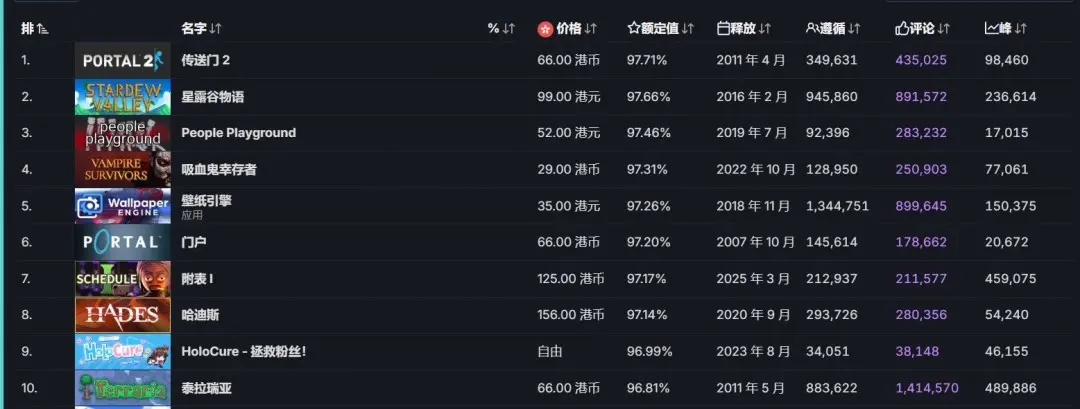Click the star icon beside 额定值
Screen dimensions: 1080x409
[634, 28]
